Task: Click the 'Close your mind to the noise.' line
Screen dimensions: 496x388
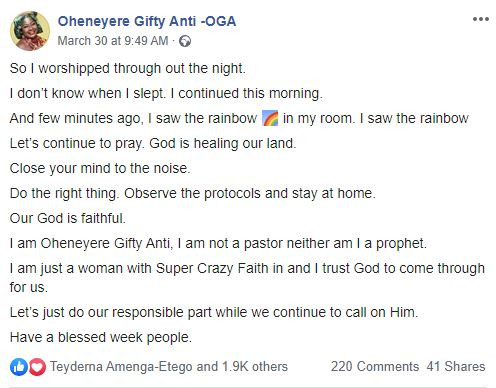Action: [100, 168]
